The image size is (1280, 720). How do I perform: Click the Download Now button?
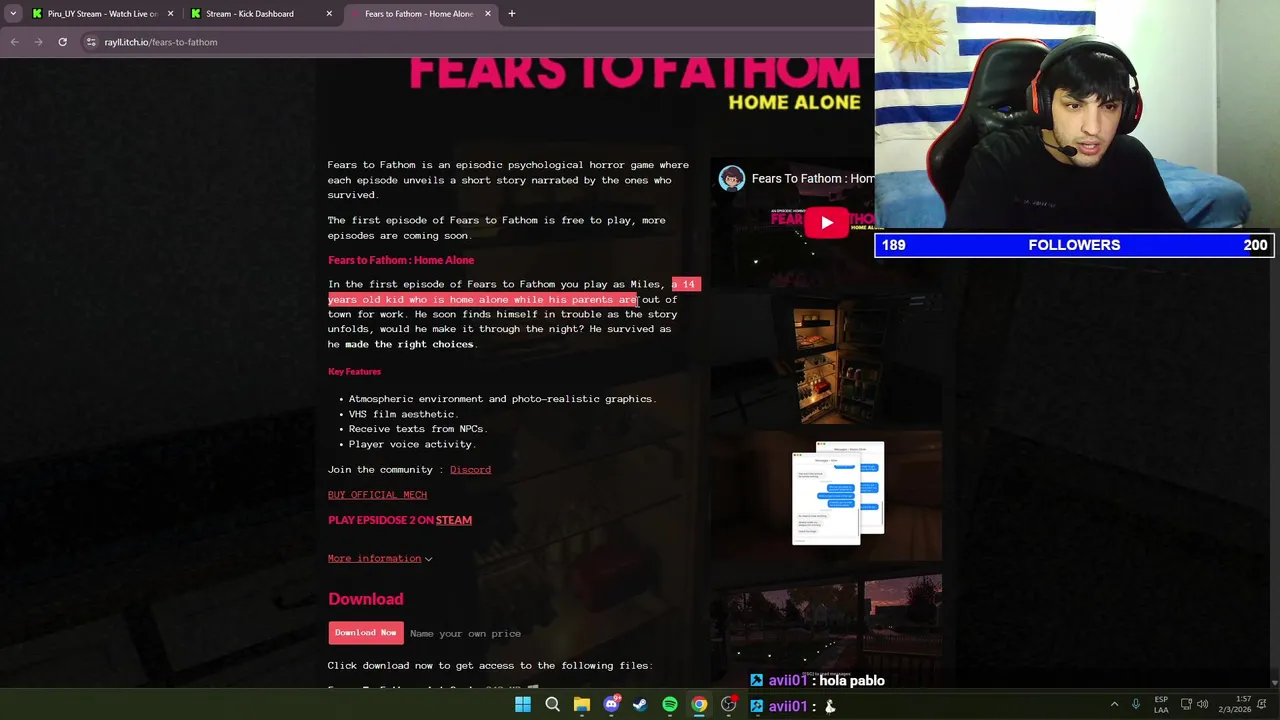pos(365,633)
